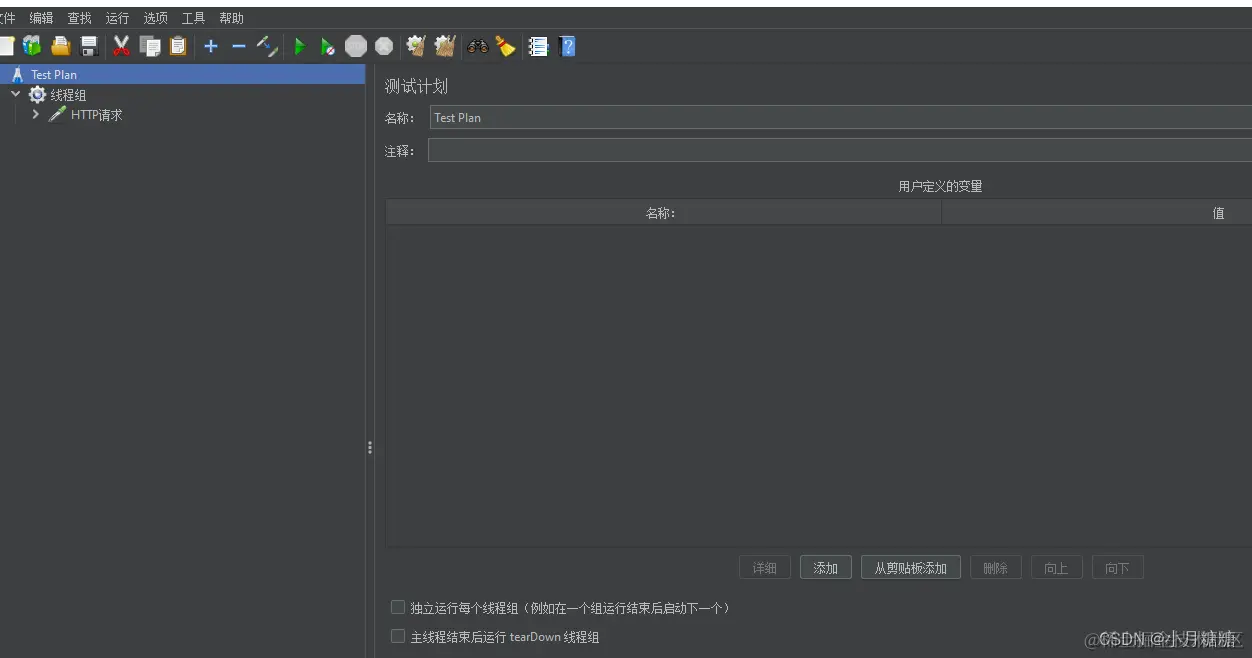This screenshot has height=658, width=1252.
Task: Enable 主线程结束后运行 tearDown 线程组 checkbox
Action: pos(397,636)
